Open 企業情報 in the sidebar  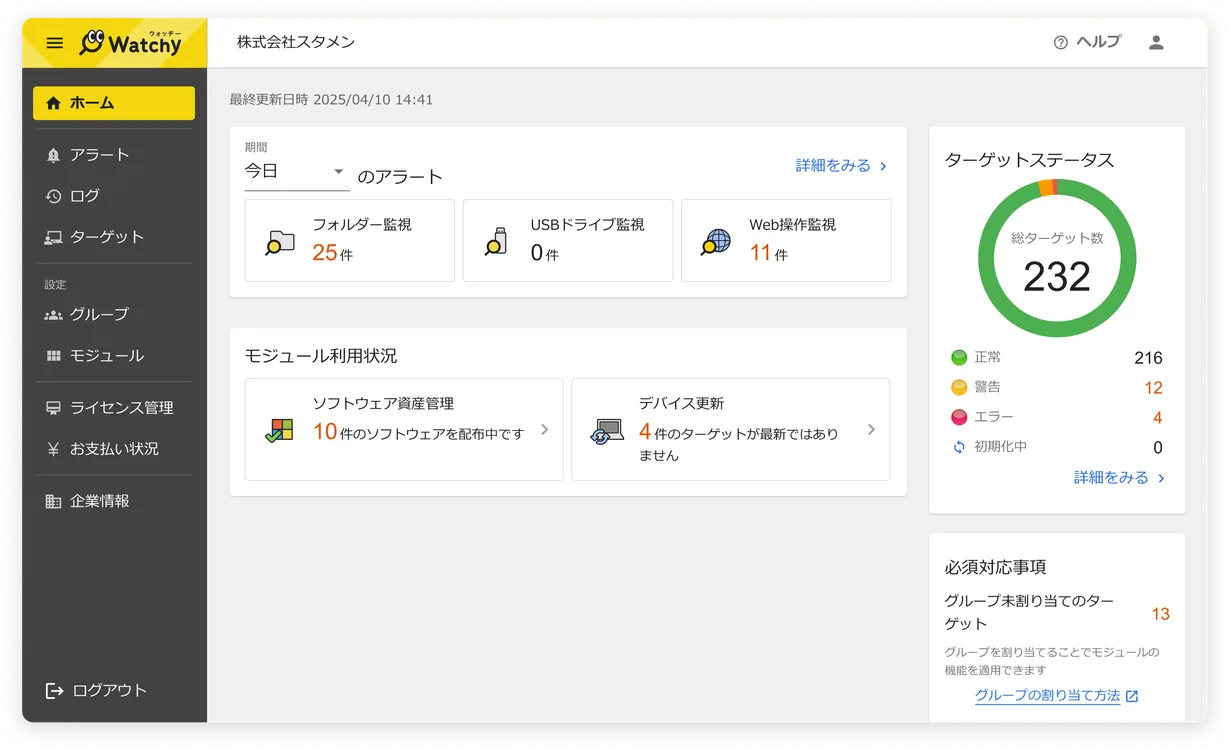pos(114,501)
